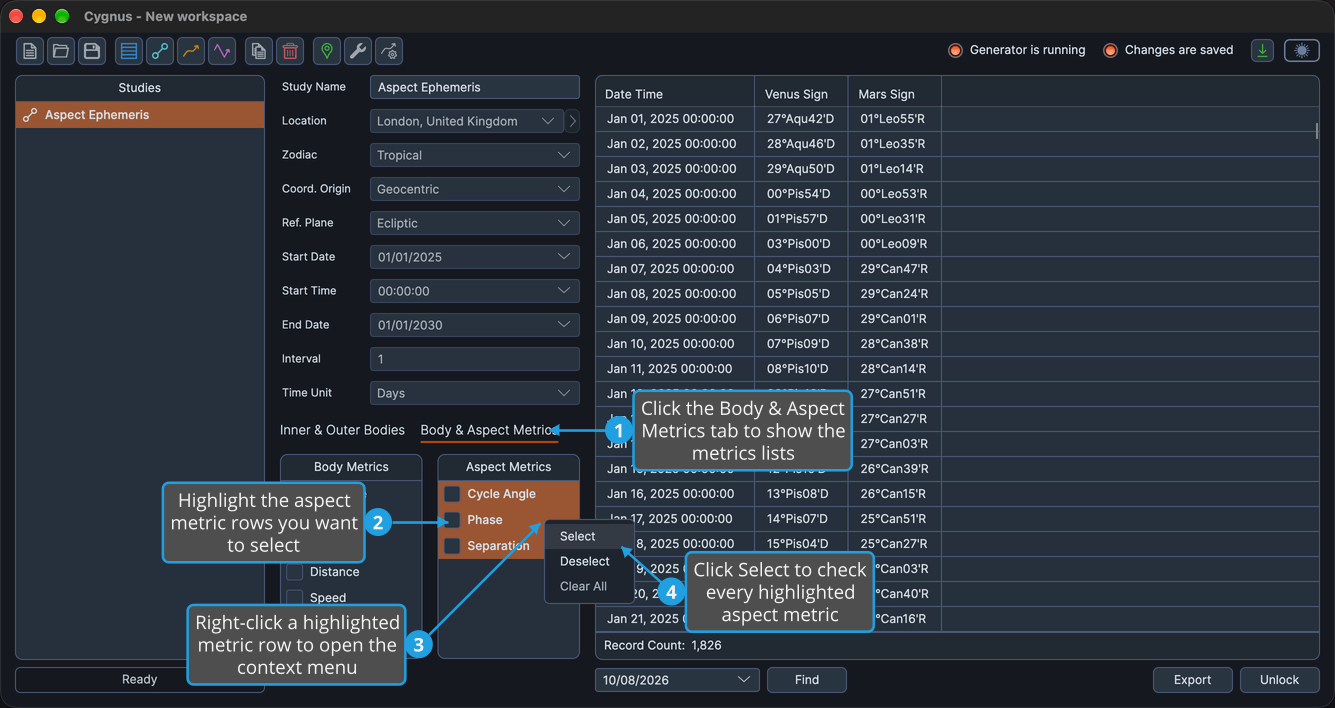Screen dimensions: 1335x708
Task: Click the purple zigzag line icon
Action: click(222, 51)
